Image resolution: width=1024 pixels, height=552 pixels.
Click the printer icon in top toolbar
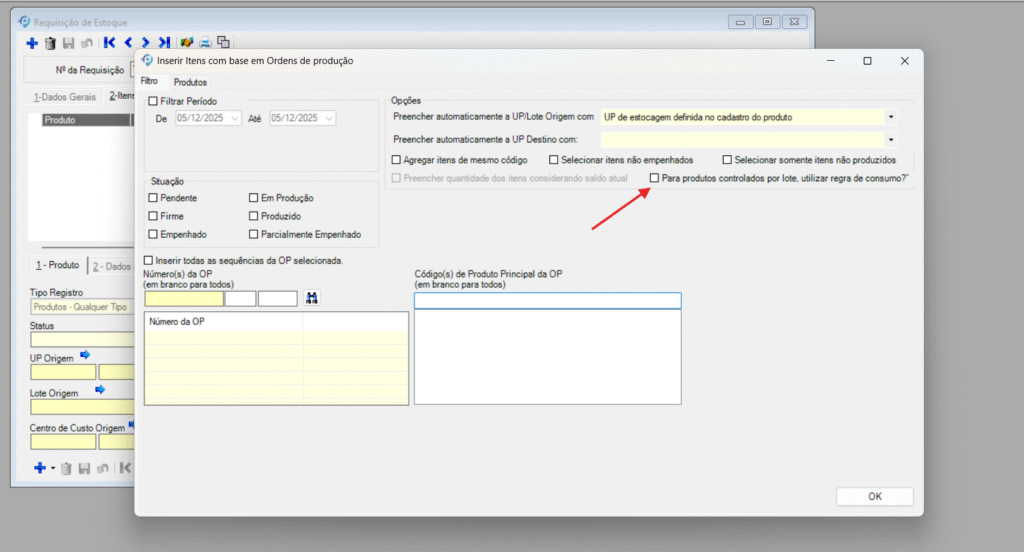coord(204,42)
